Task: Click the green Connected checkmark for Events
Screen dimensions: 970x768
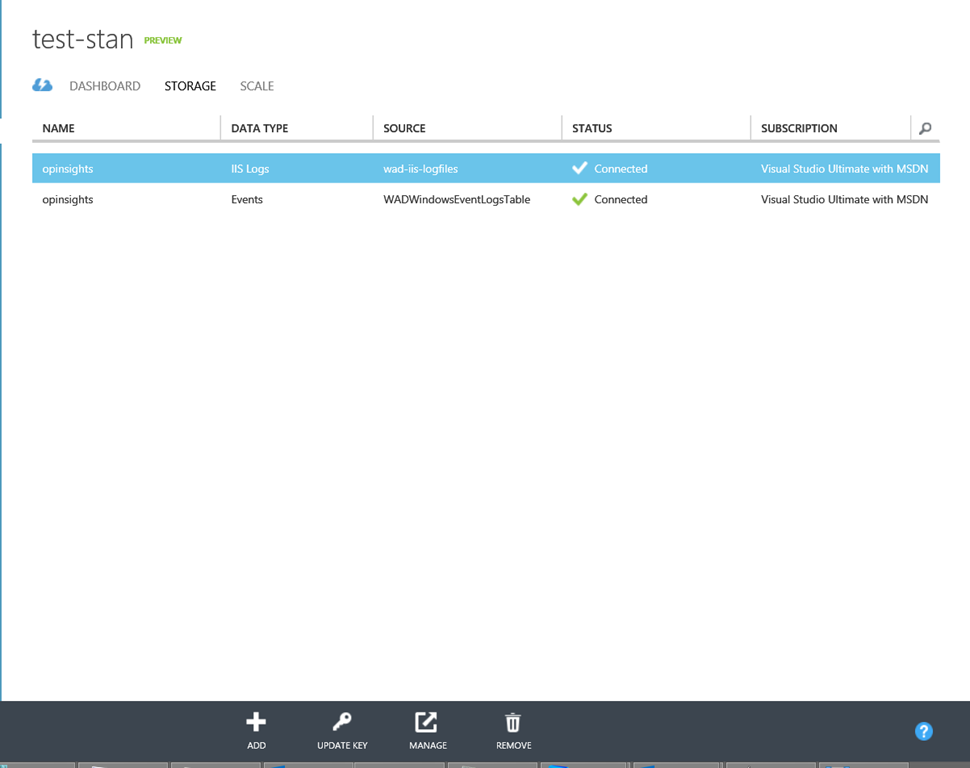Action: click(579, 199)
